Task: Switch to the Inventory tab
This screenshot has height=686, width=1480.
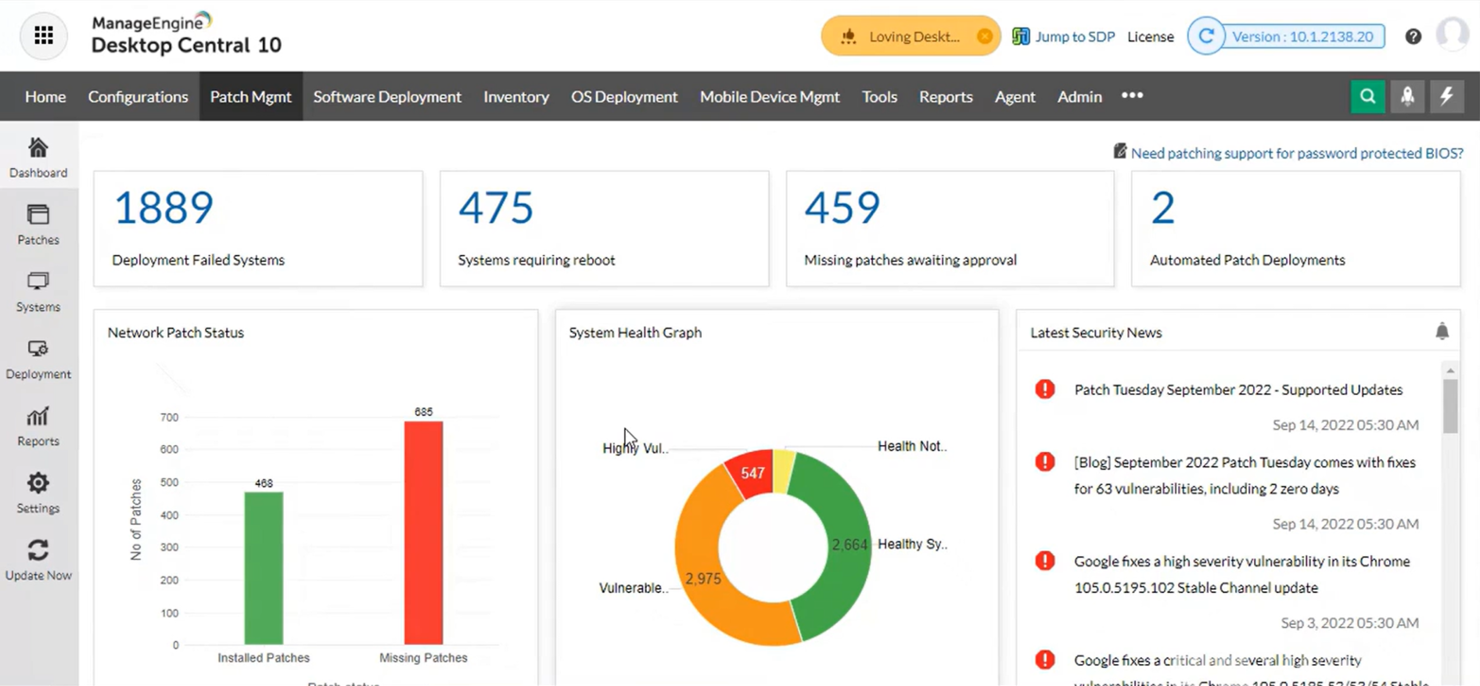Action: click(x=516, y=96)
